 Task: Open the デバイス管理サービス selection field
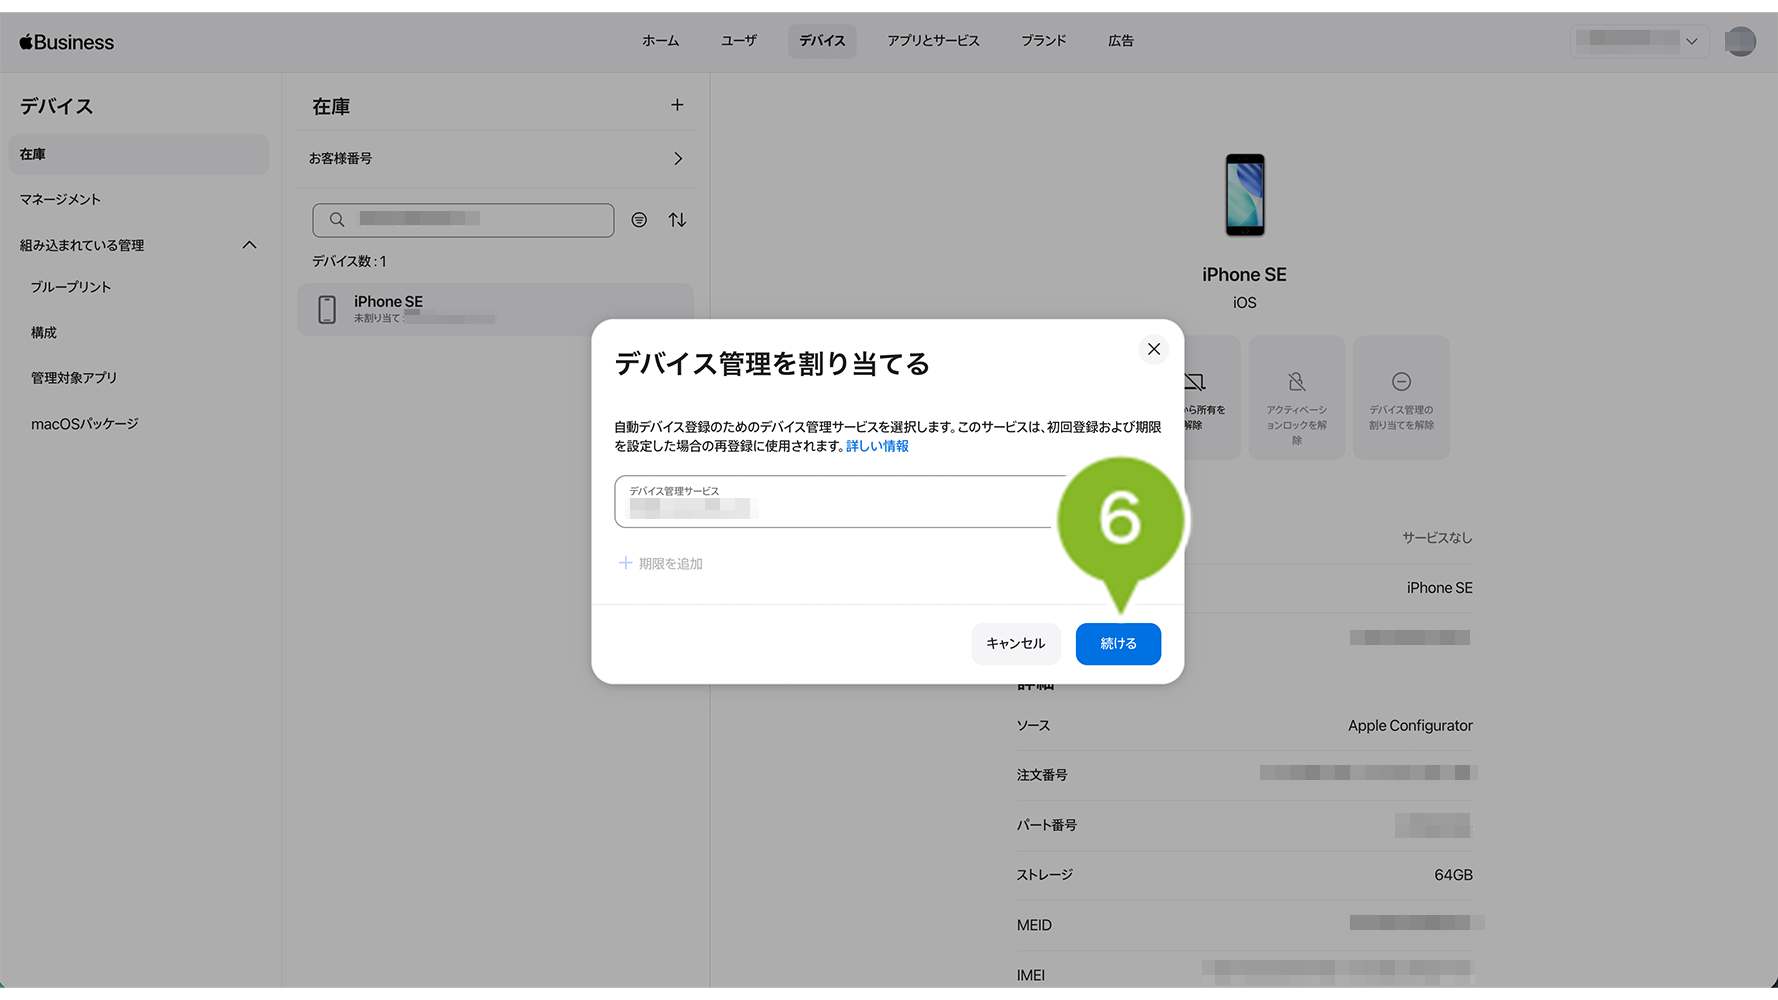pyautogui.click(x=835, y=501)
